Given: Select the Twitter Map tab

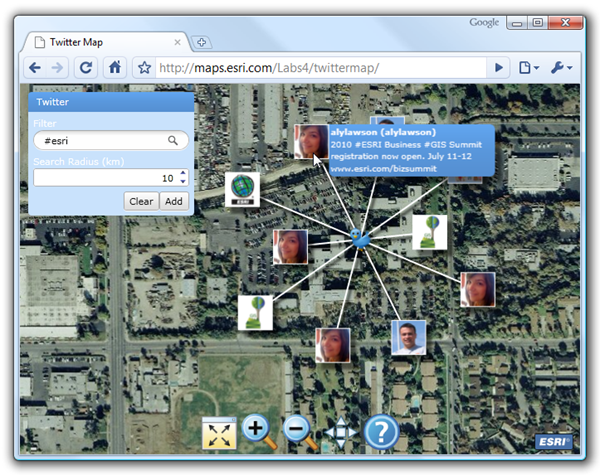Looking at the screenshot, I should (105, 42).
